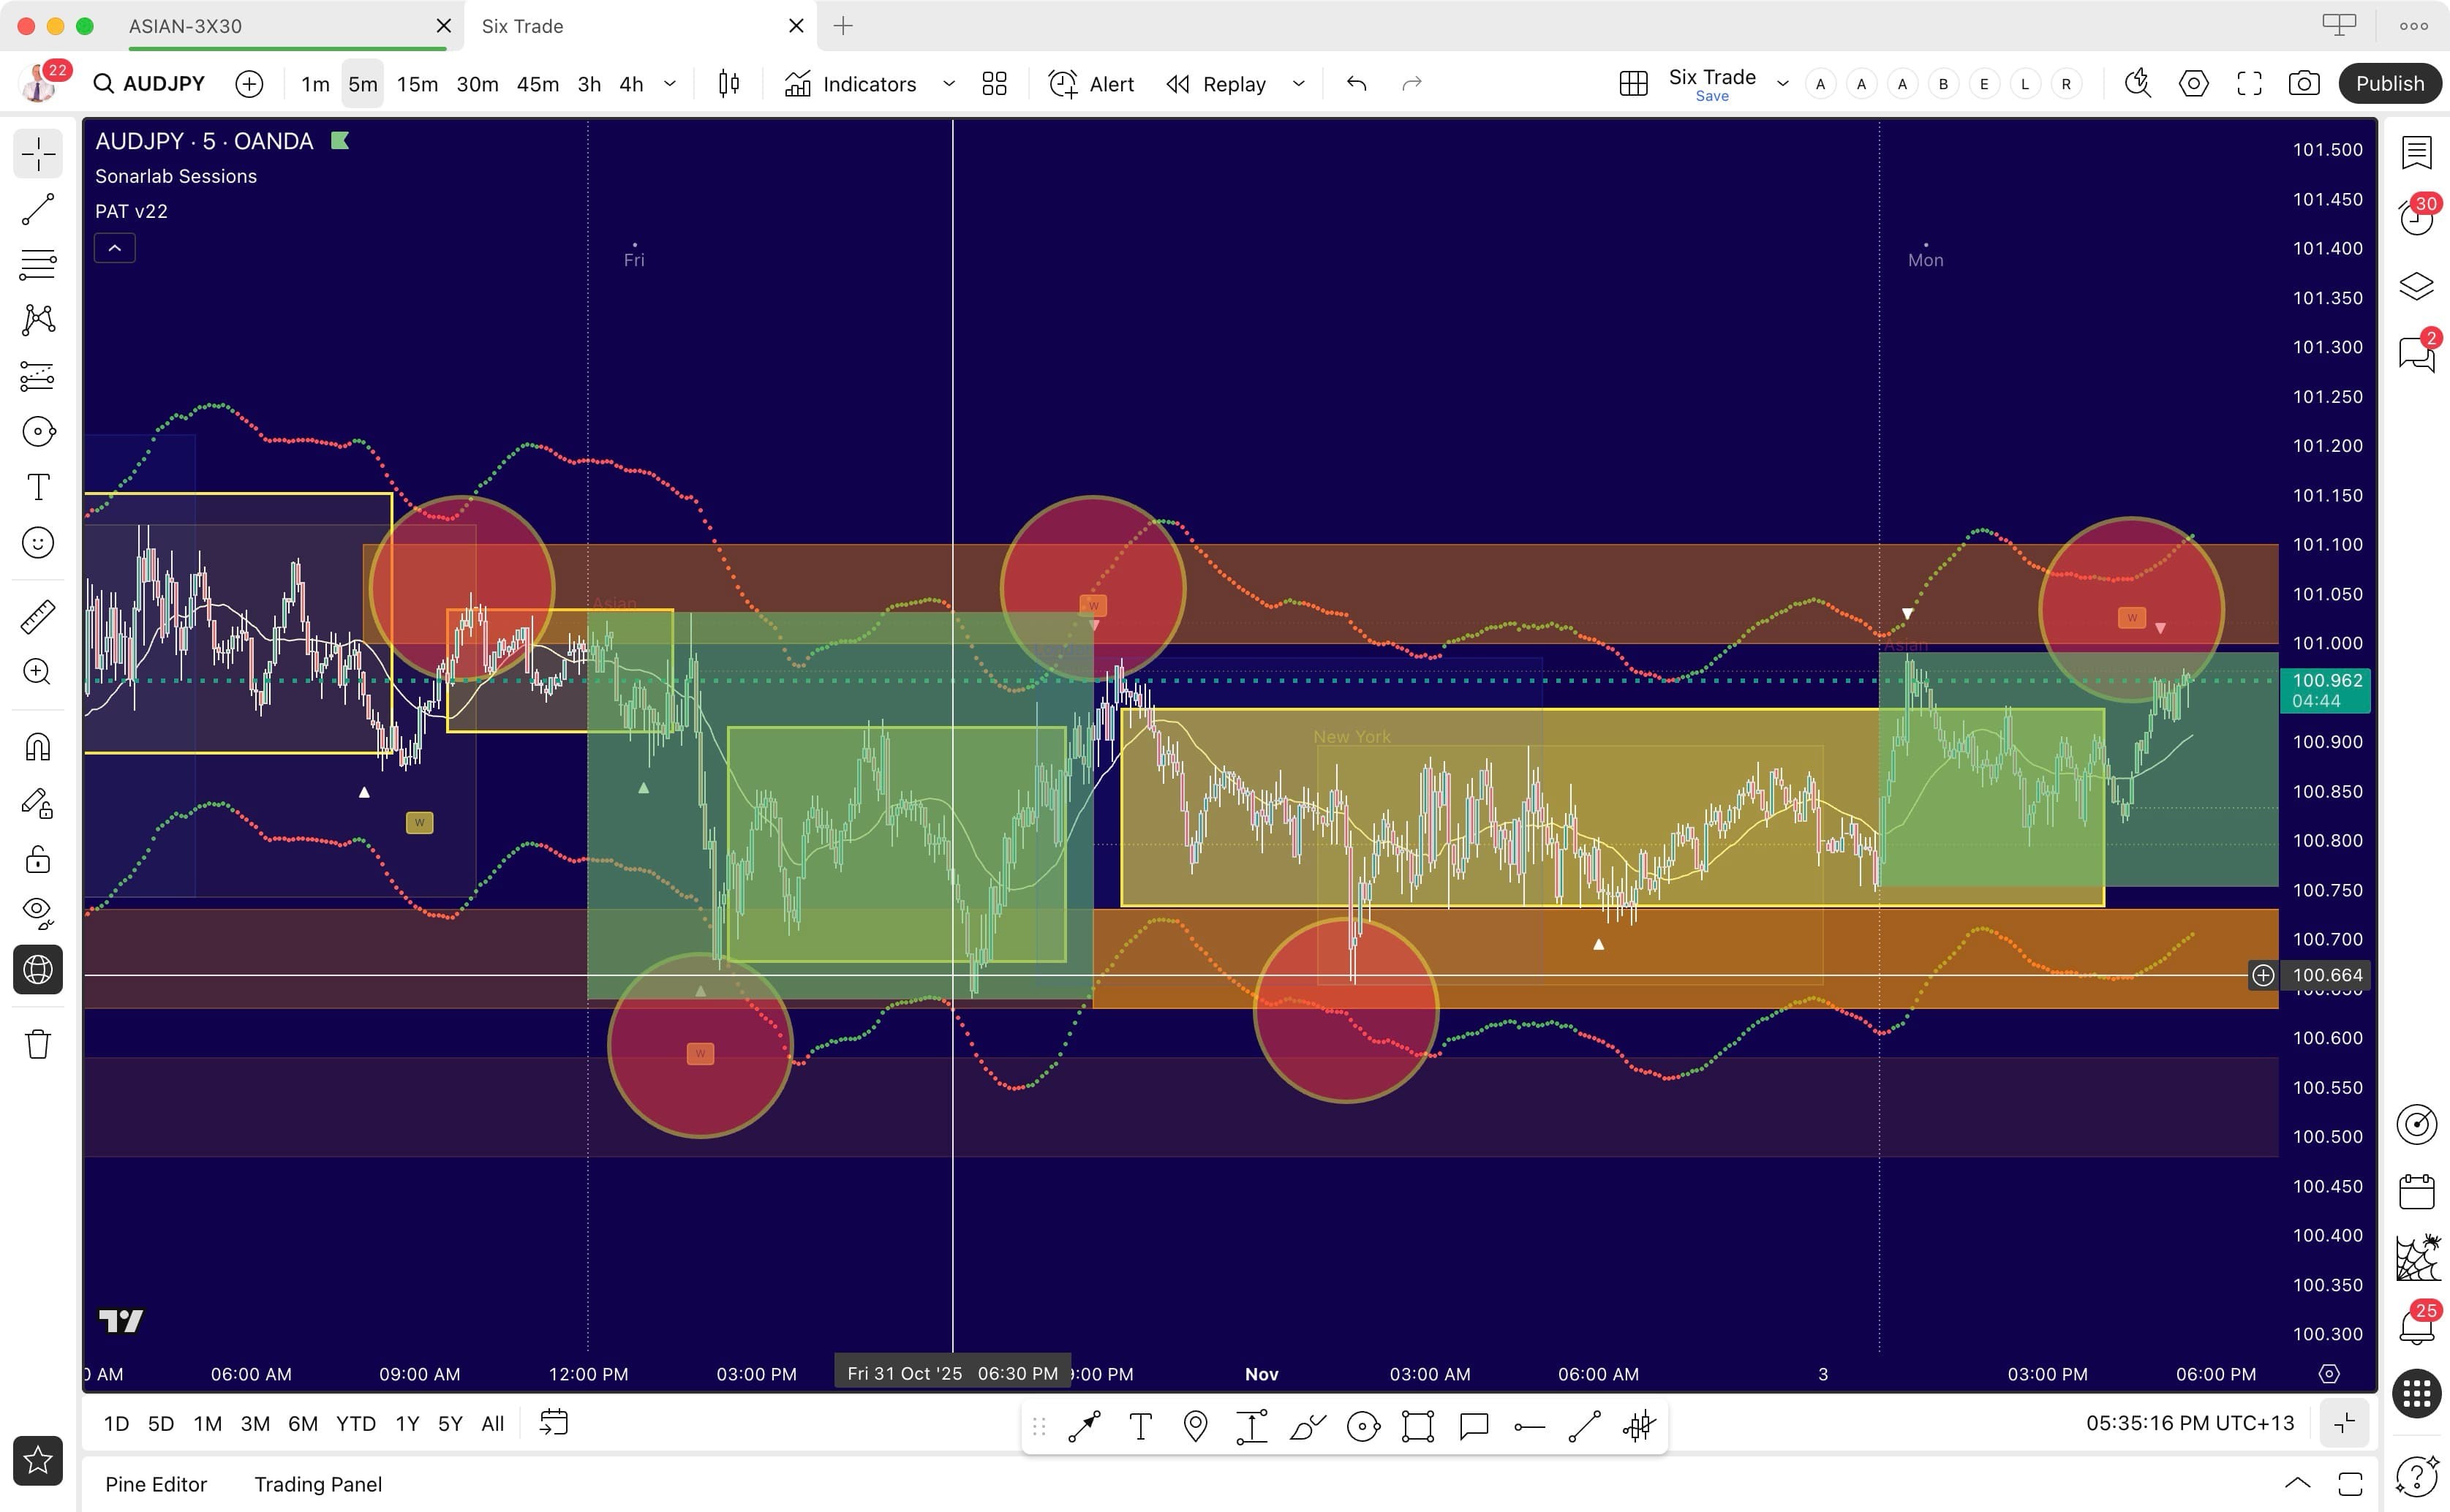Lock all drawings with the padlock icon
The width and height of the screenshot is (2450, 1512).
click(38, 860)
